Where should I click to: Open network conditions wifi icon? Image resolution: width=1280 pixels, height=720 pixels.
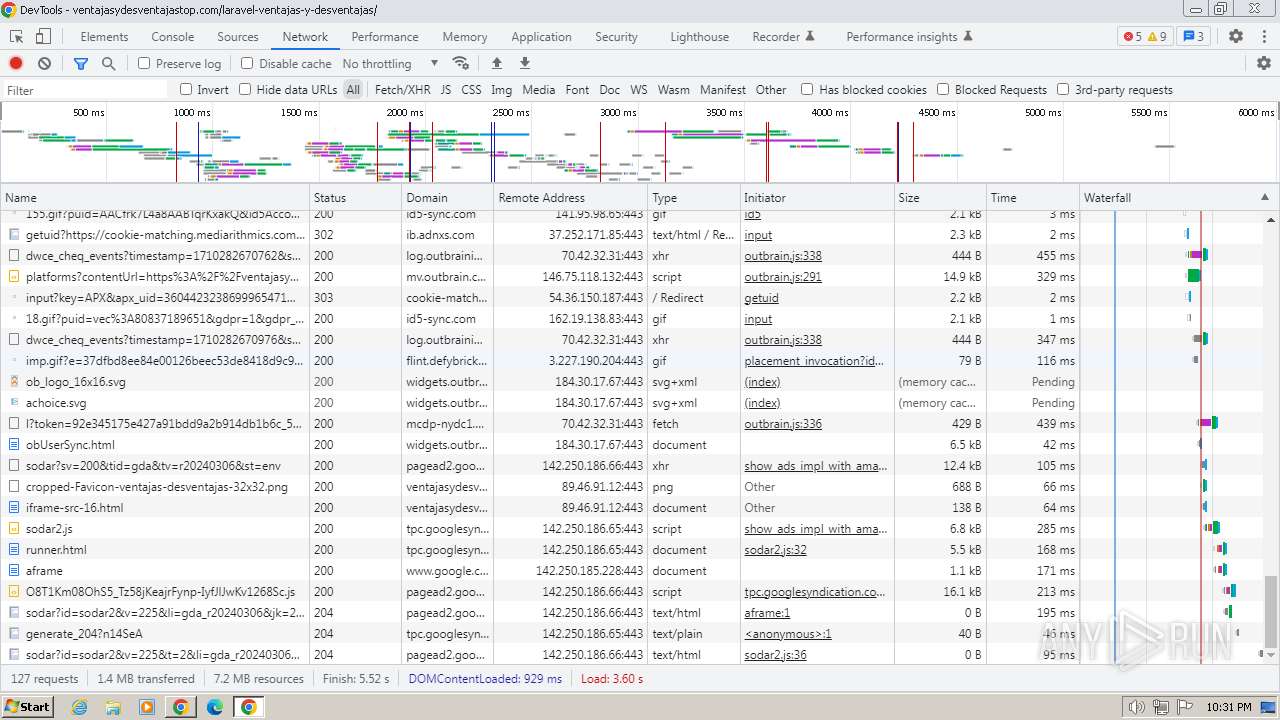(x=460, y=63)
